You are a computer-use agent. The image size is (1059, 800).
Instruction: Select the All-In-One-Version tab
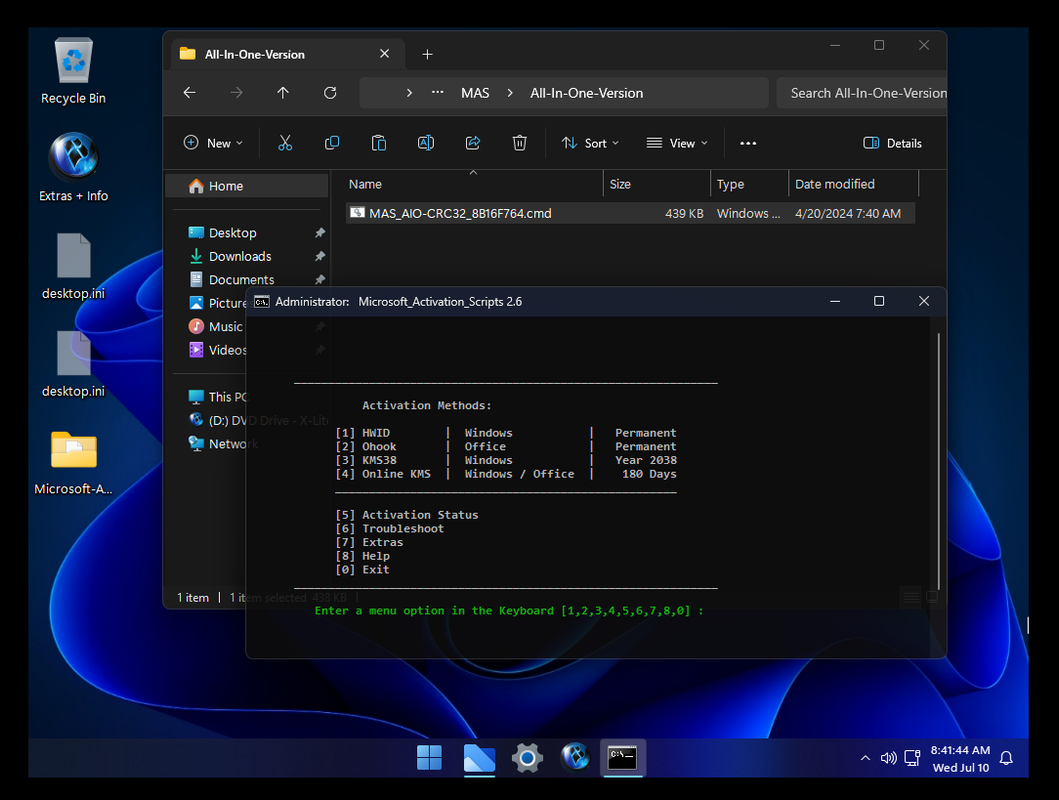click(x=255, y=54)
